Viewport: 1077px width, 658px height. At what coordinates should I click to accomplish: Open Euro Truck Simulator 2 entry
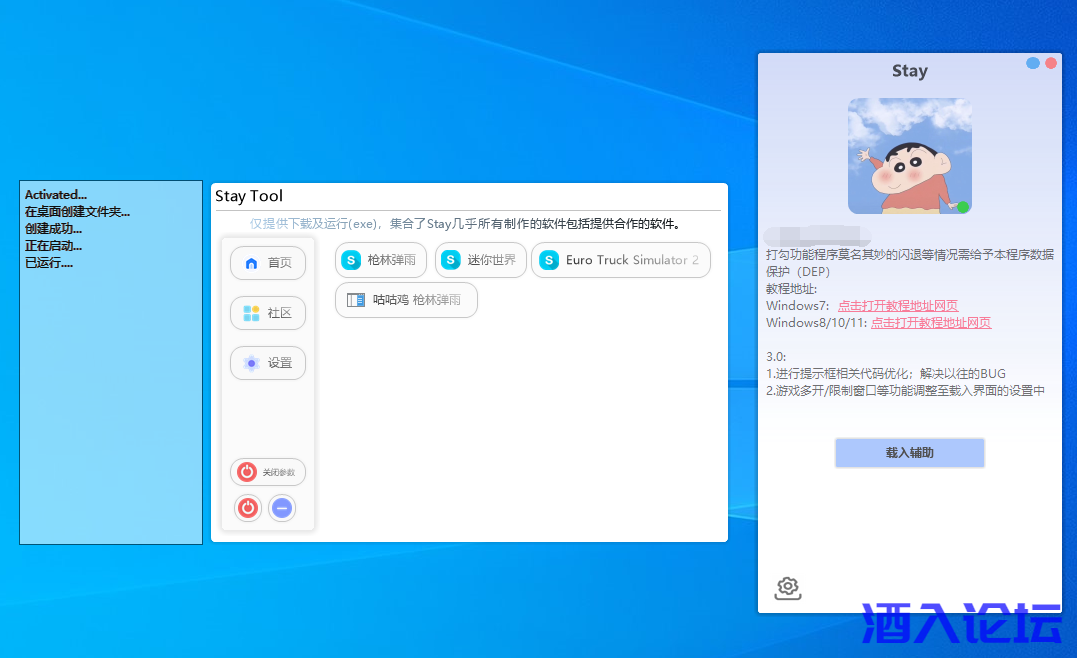pos(621,260)
